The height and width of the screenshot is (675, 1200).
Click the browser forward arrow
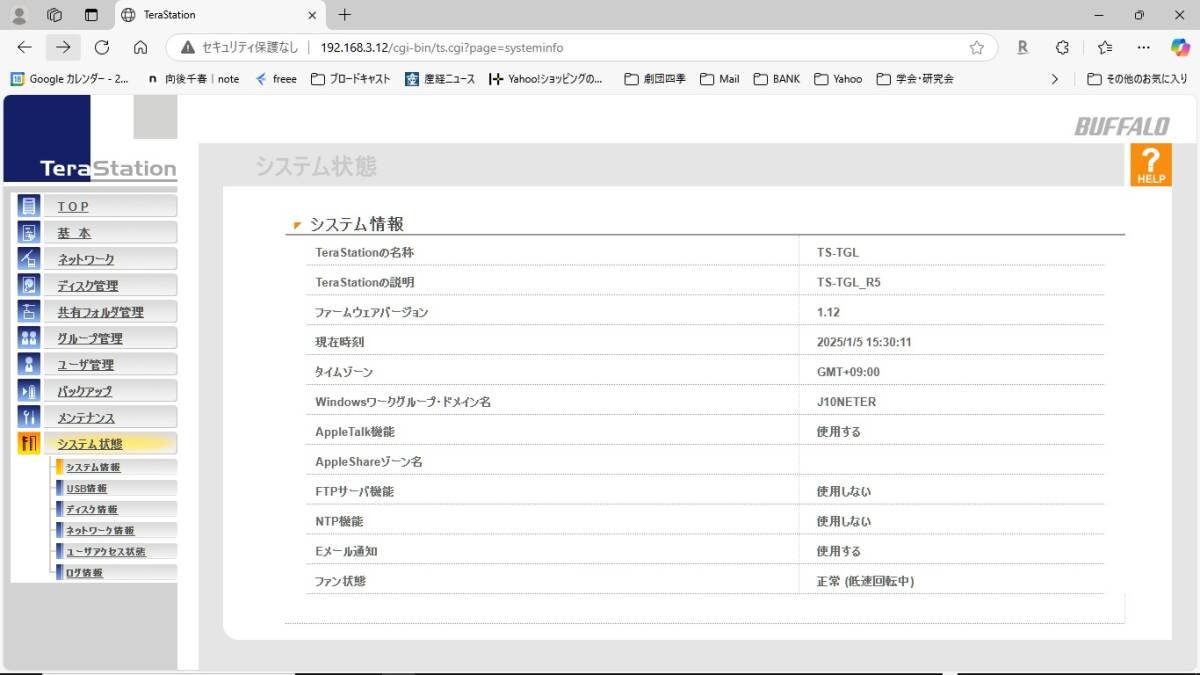(63, 47)
